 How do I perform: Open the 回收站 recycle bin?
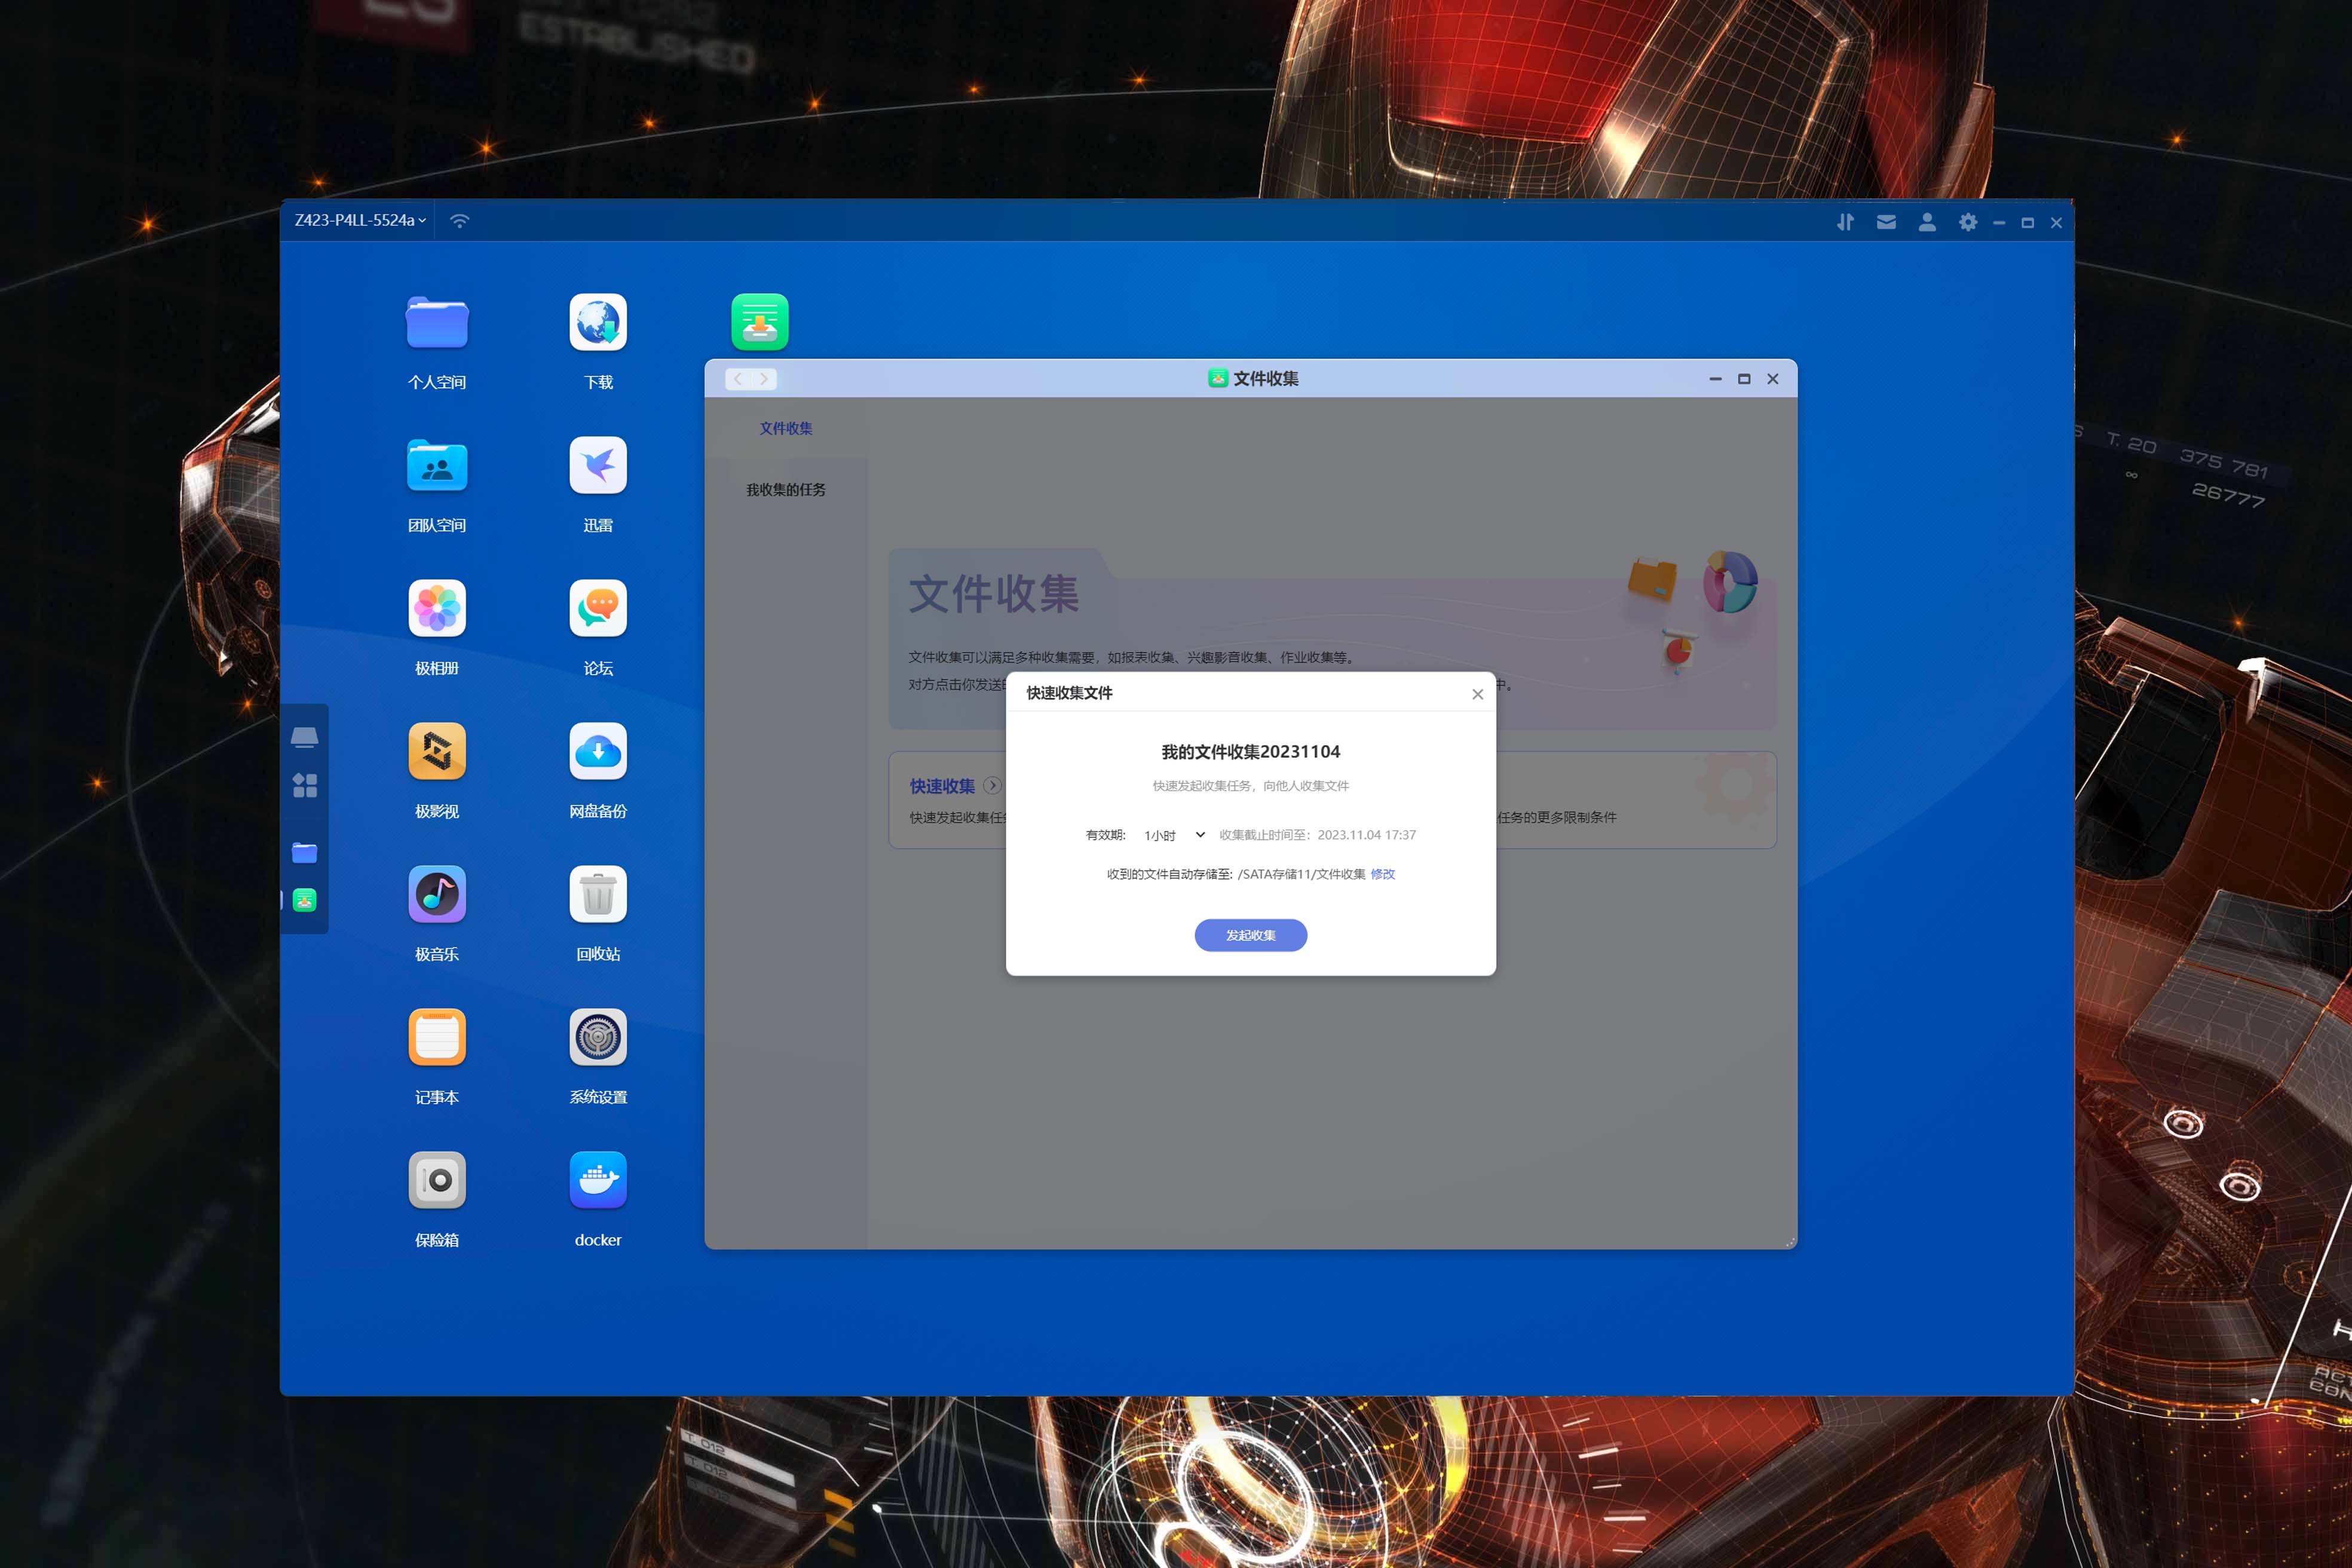click(598, 894)
